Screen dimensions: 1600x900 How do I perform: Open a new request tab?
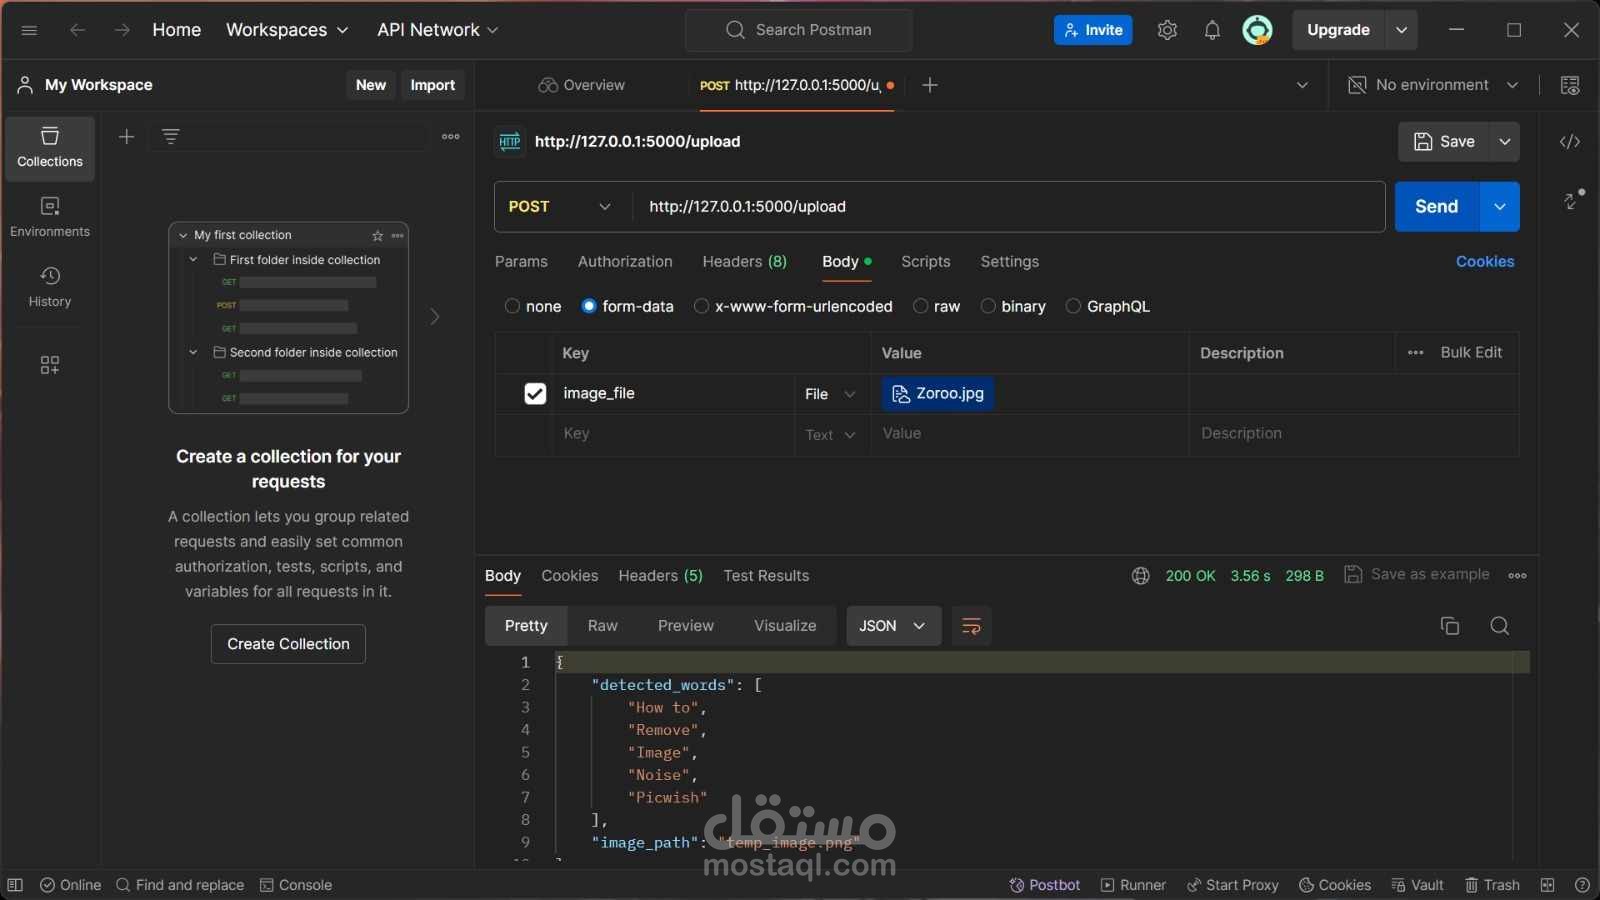point(930,85)
